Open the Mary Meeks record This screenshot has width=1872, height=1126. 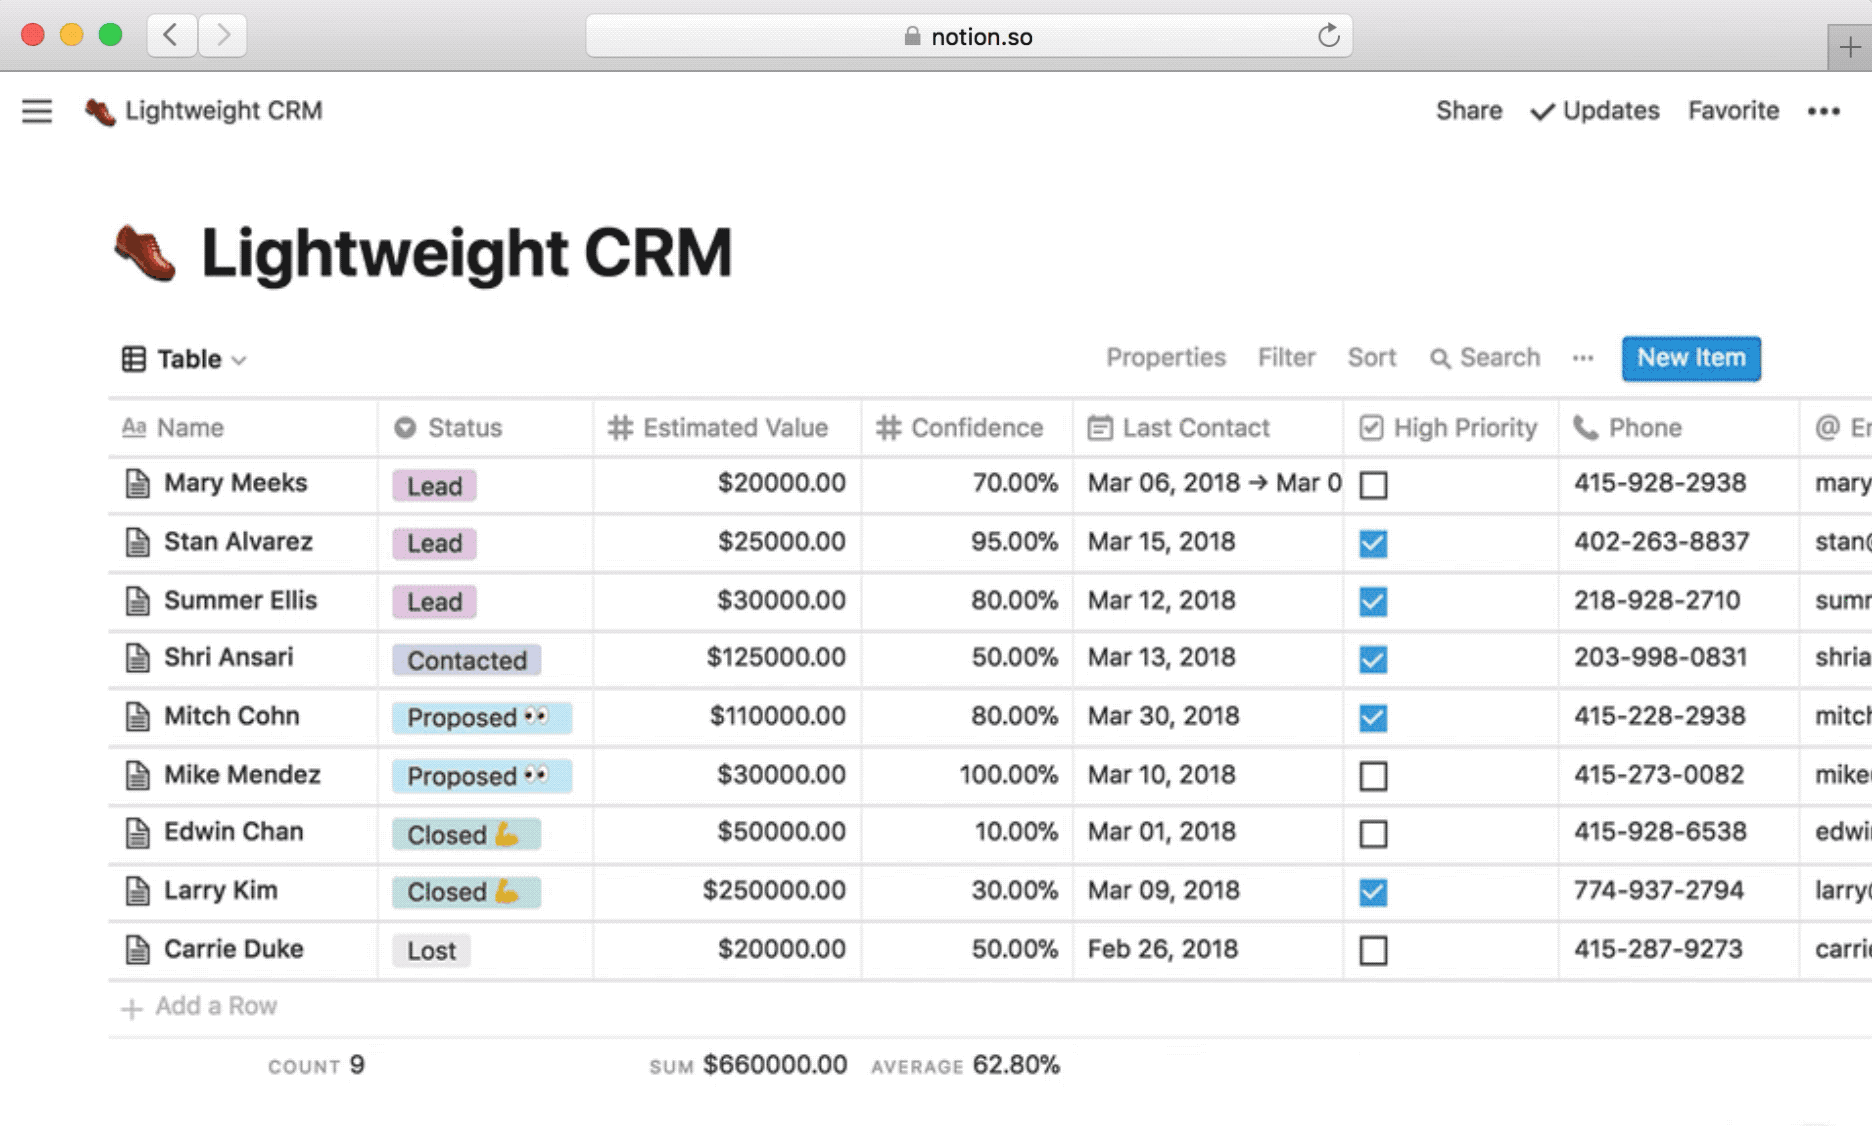click(x=235, y=483)
